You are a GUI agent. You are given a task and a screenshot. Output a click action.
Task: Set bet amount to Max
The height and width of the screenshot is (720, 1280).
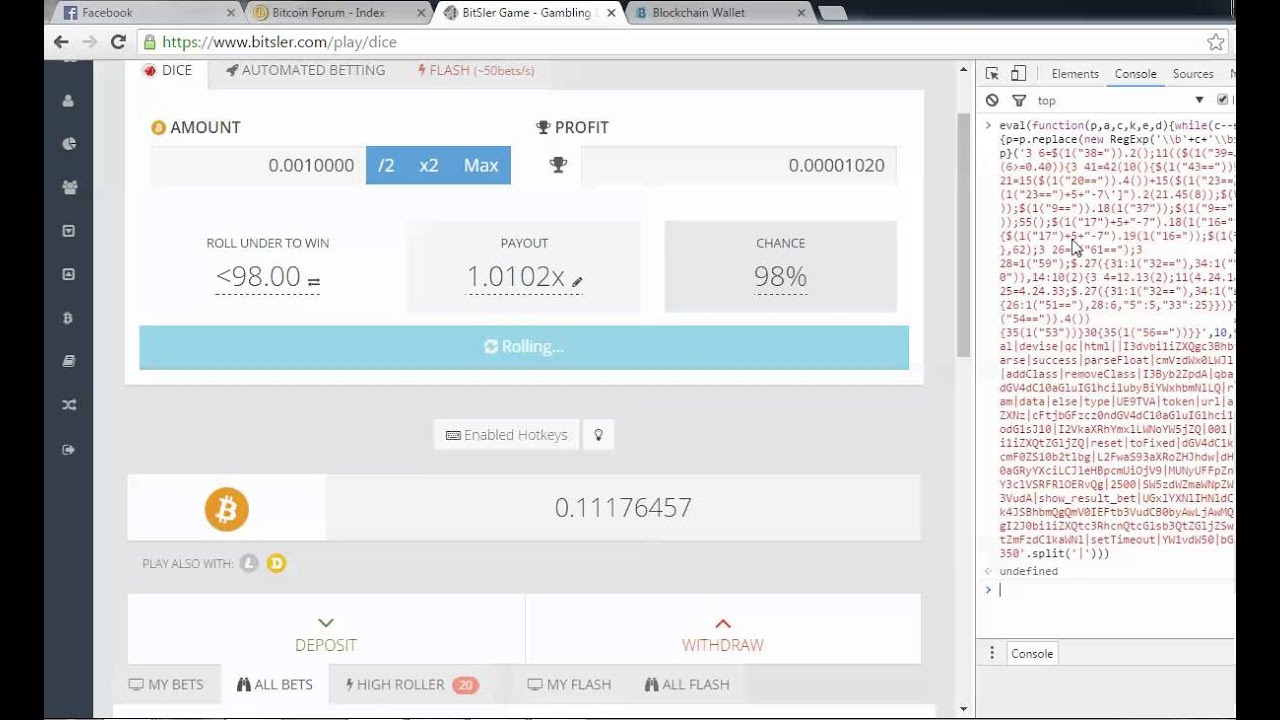pyautogui.click(x=480, y=165)
